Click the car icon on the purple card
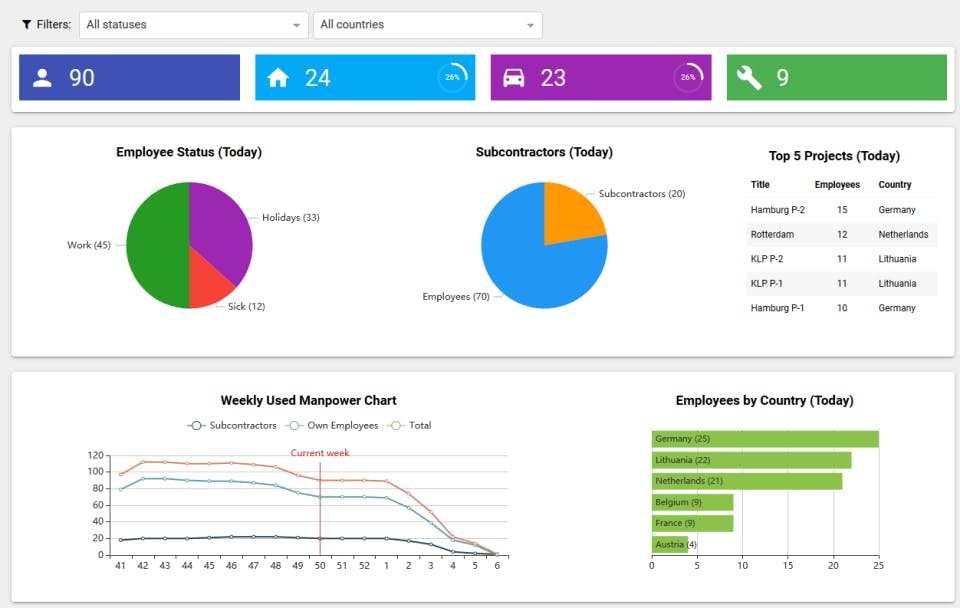Viewport: 960px width, 608px height. (513, 78)
